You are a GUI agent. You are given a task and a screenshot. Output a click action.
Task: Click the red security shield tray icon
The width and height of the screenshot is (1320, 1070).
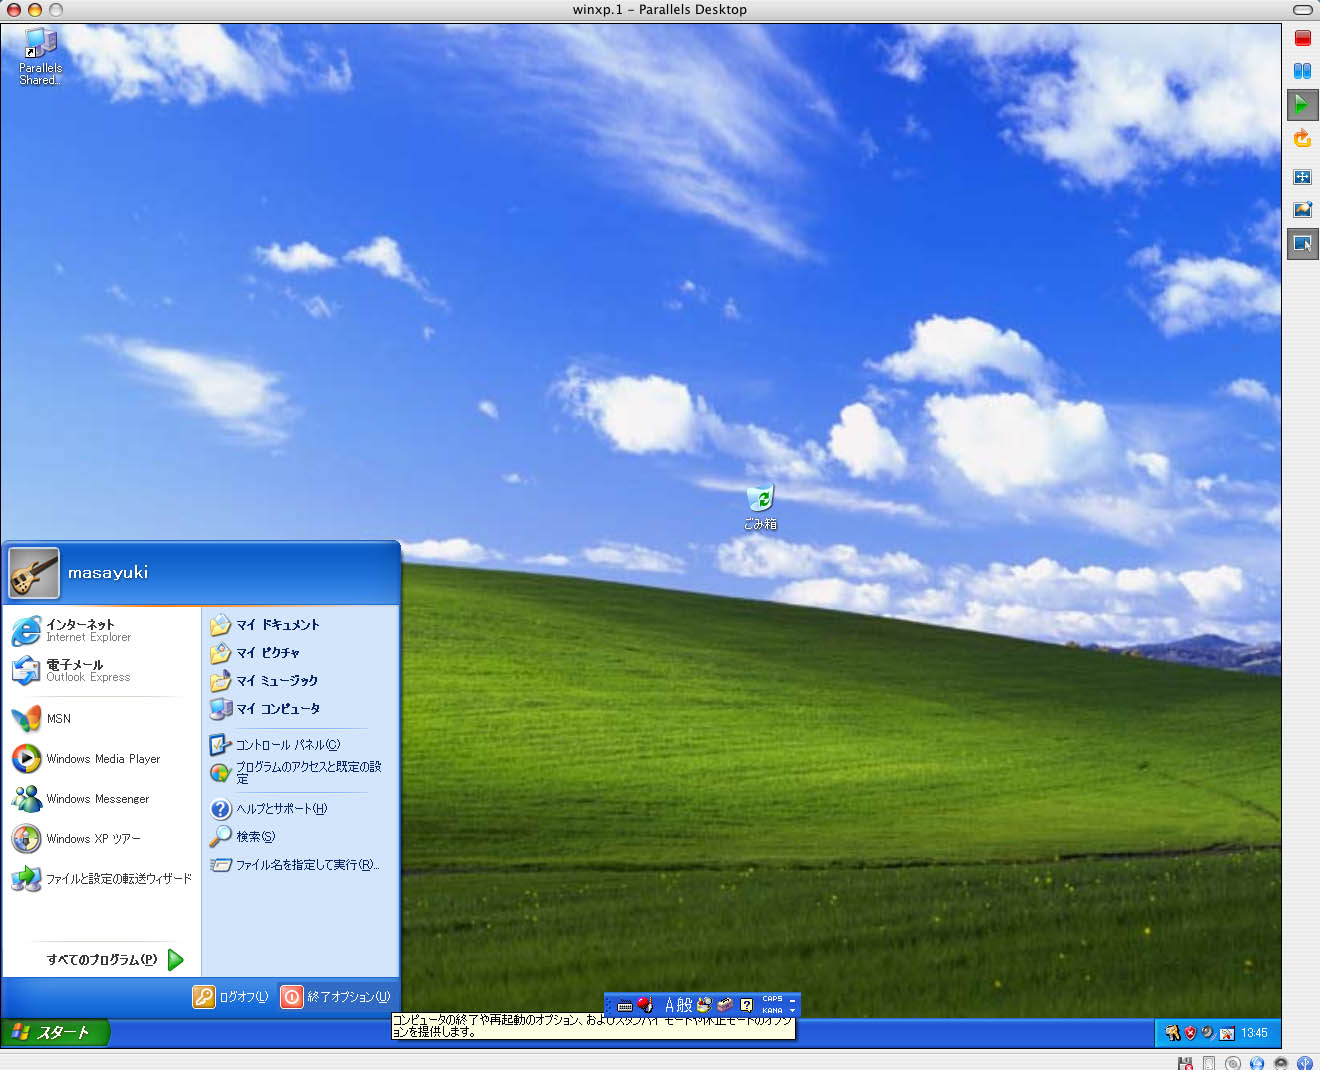pos(1190,1033)
